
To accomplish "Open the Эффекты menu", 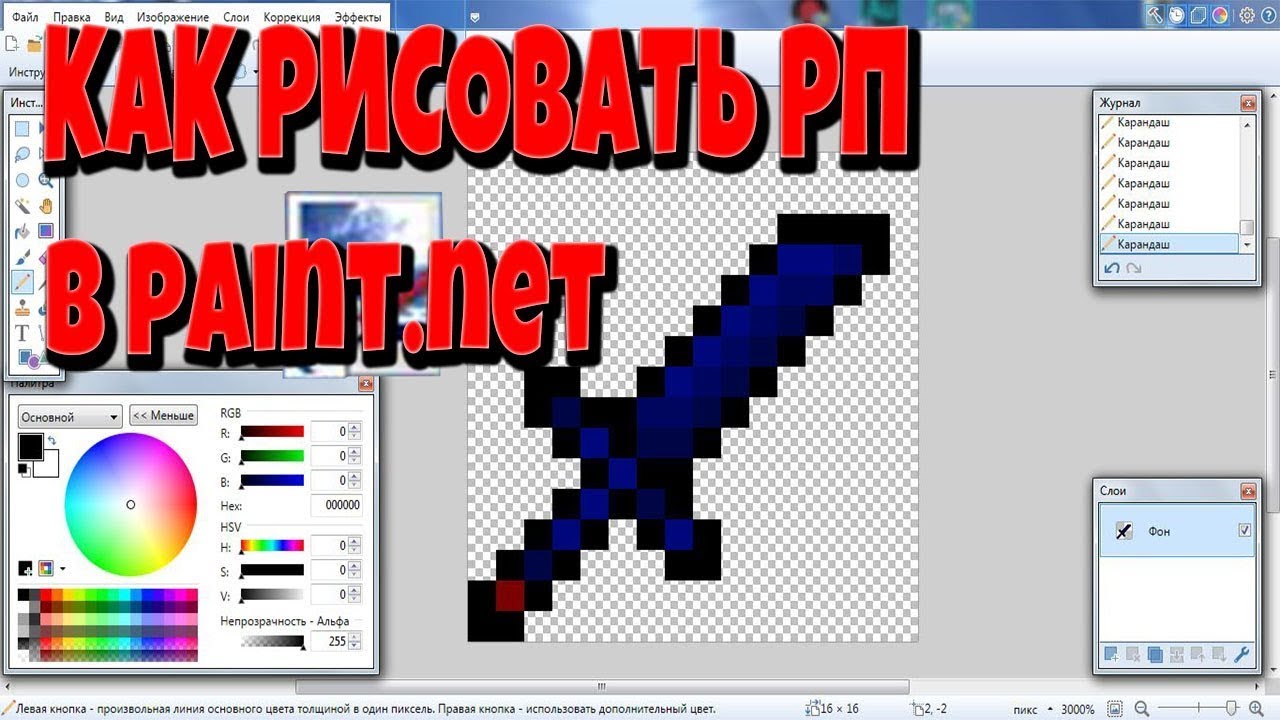I will [357, 17].
